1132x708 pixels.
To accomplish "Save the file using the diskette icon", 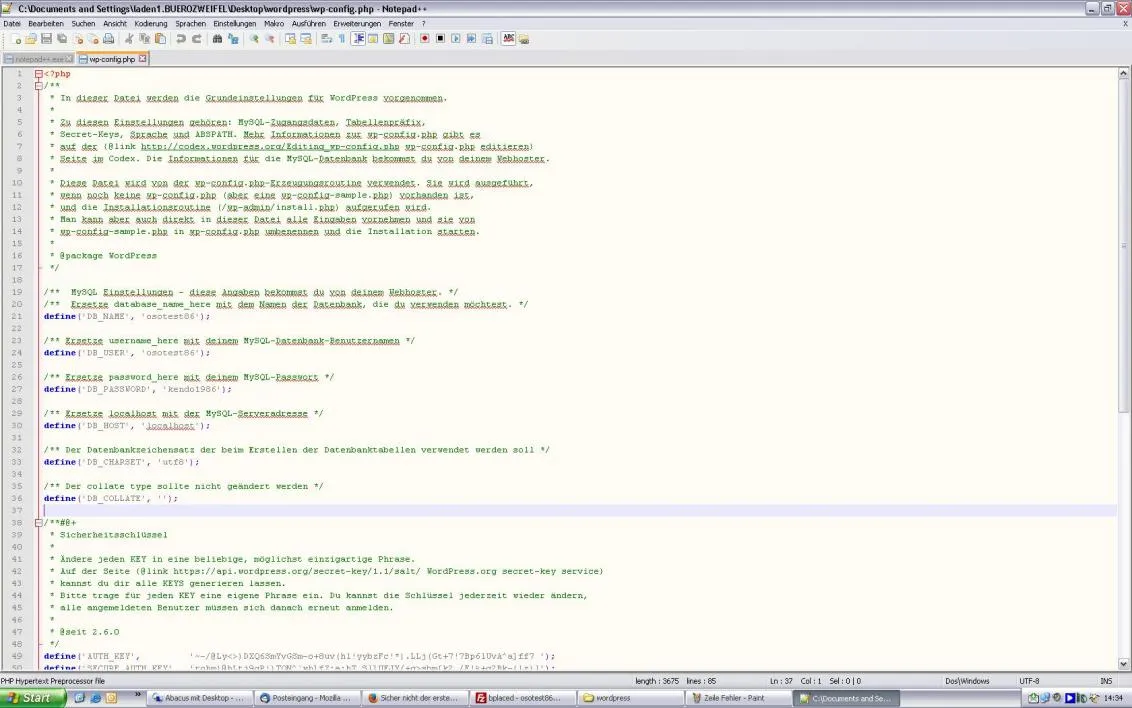I will [x=46, y=38].
